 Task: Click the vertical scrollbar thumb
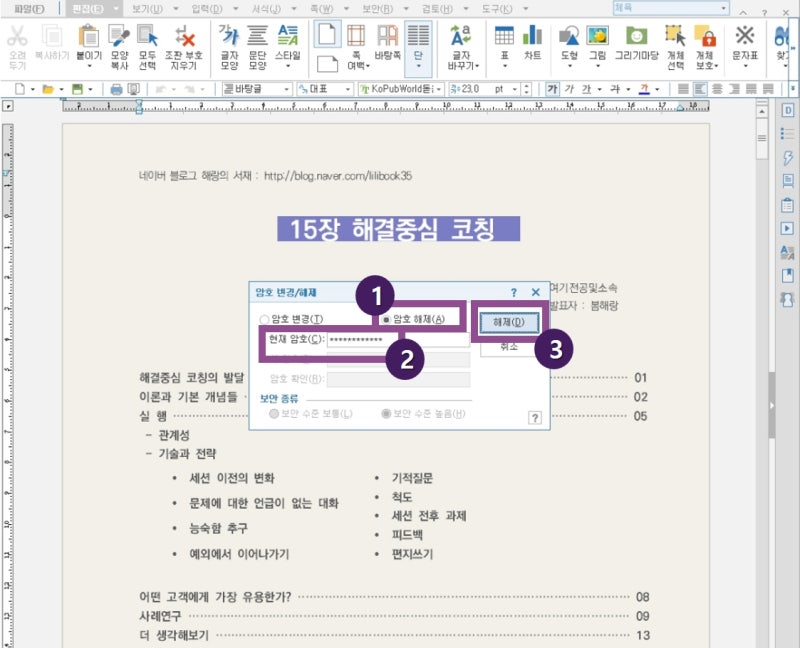coord(762,139)
